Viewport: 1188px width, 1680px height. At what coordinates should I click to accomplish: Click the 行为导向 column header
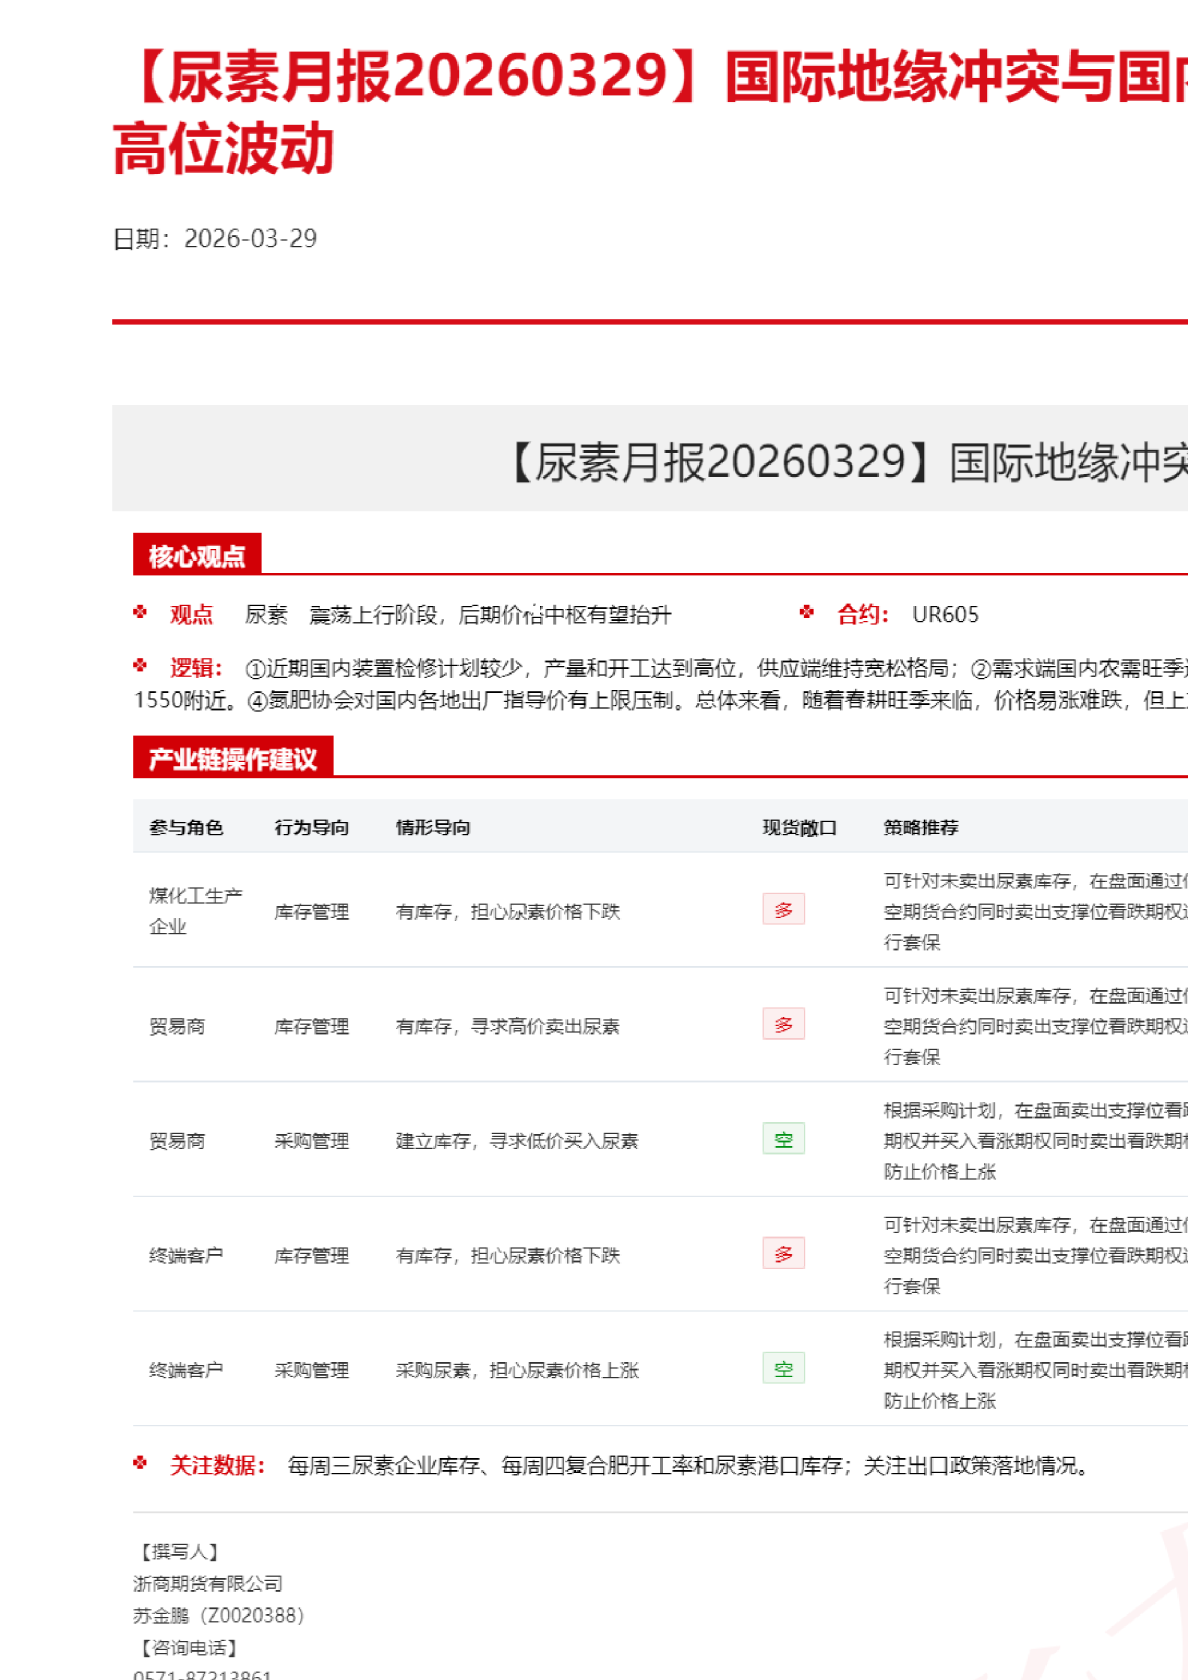point(312,827)
